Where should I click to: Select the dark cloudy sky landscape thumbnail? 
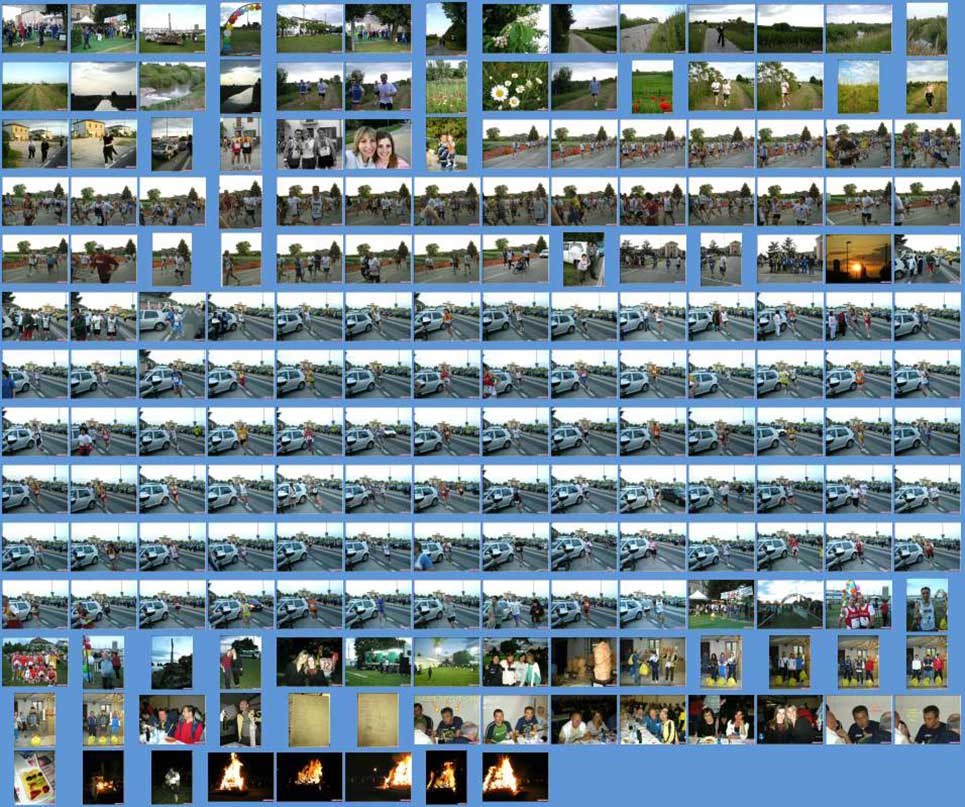pos(103,86)
